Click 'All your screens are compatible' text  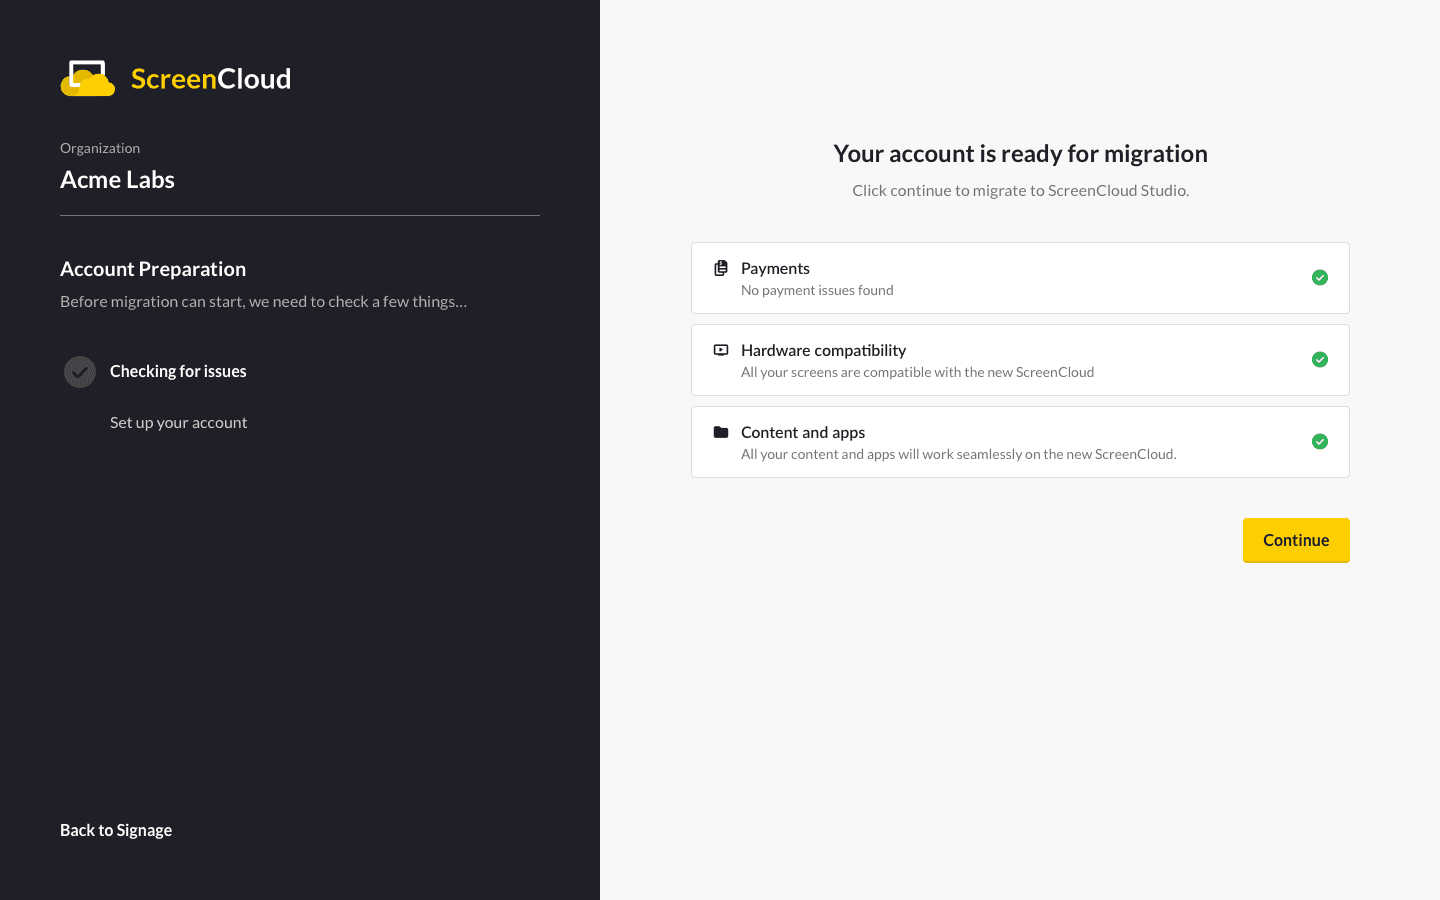coord(917,372)
